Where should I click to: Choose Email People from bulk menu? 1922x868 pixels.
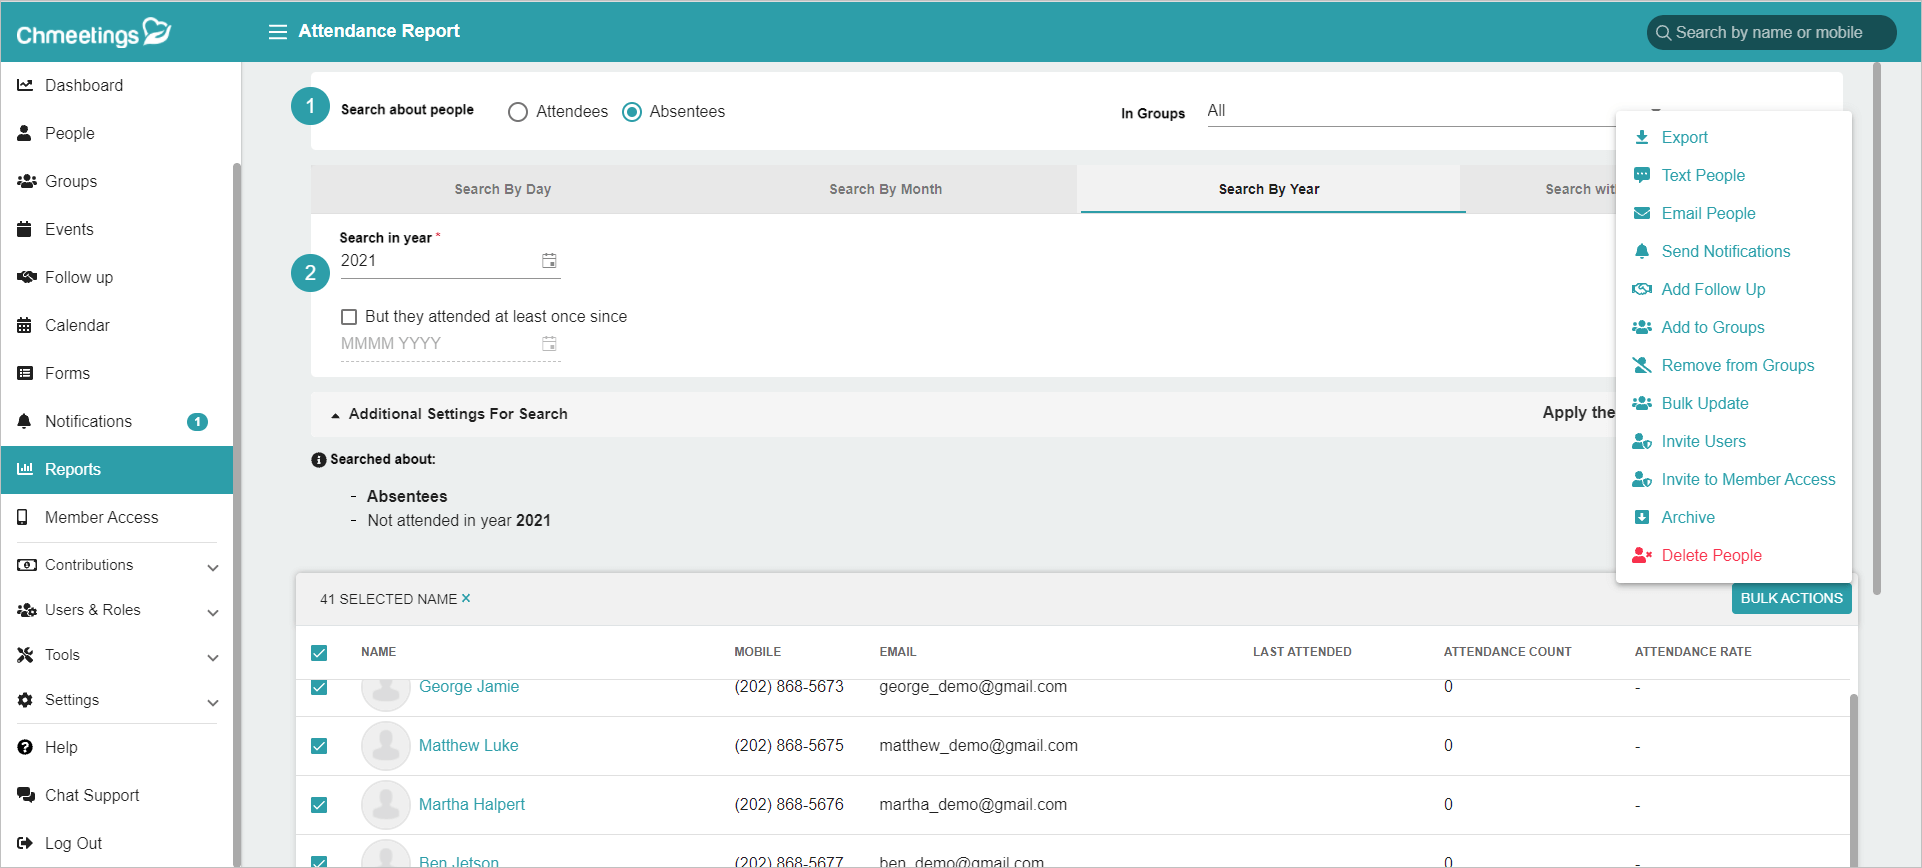click(x=1708, y=213)
